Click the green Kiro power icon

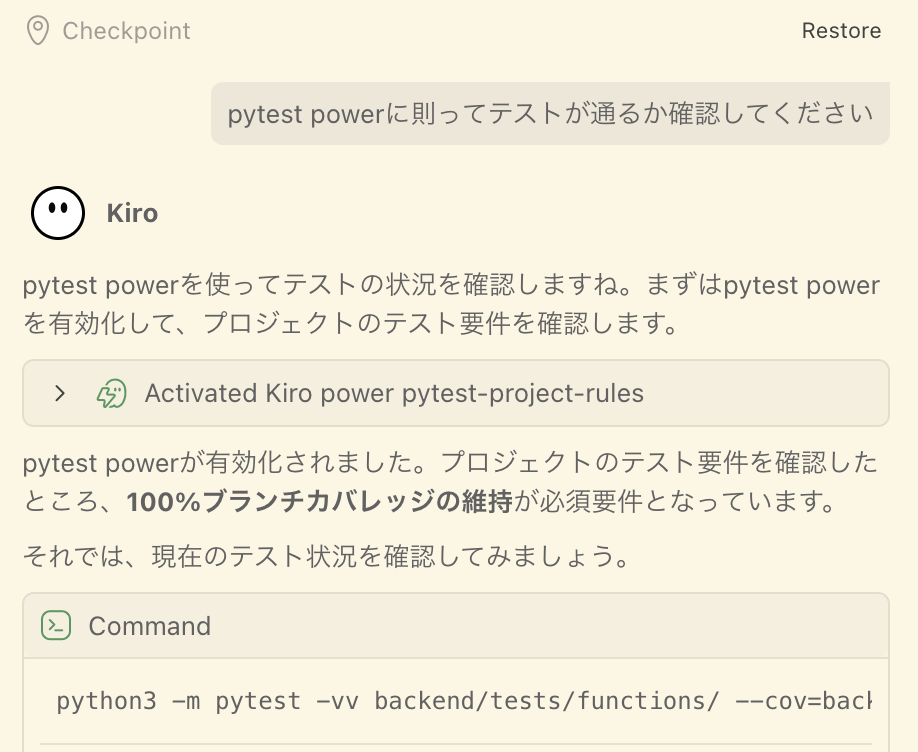pyautogui.click(x=111, y=393)
